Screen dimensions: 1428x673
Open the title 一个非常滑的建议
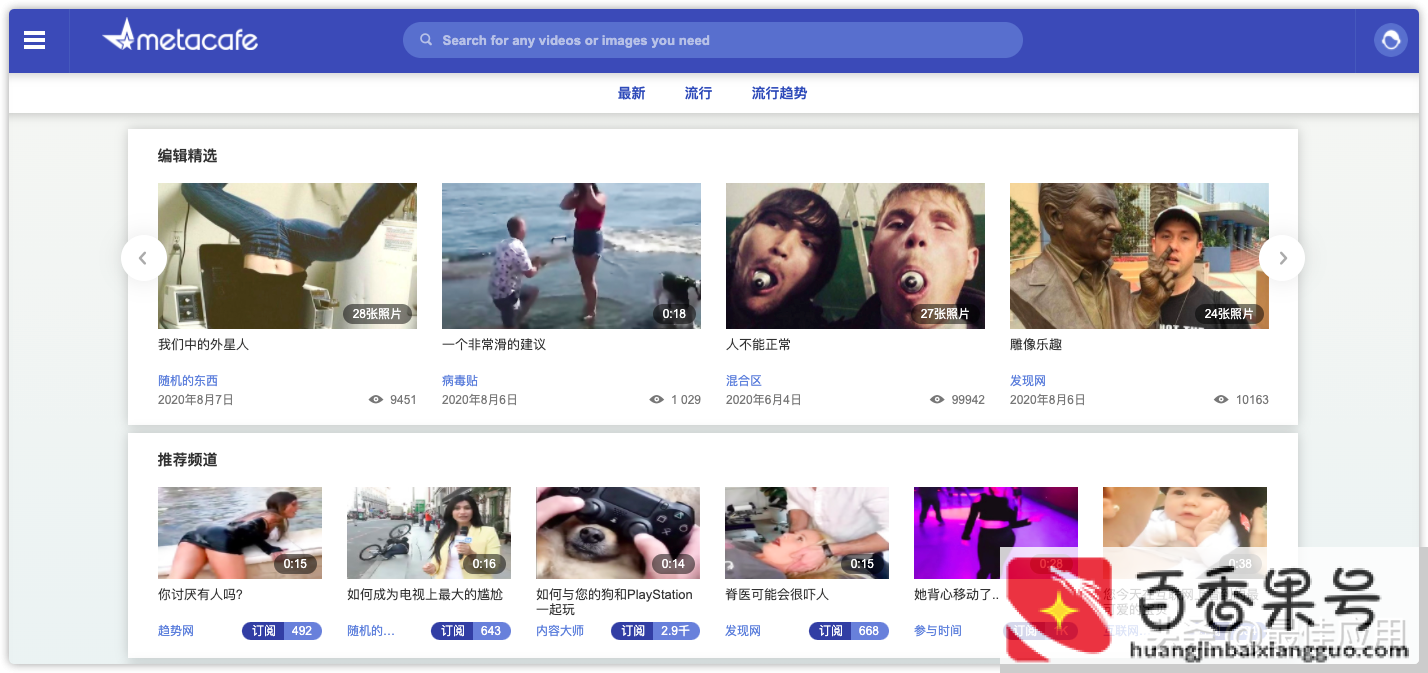tap(494, 344)
